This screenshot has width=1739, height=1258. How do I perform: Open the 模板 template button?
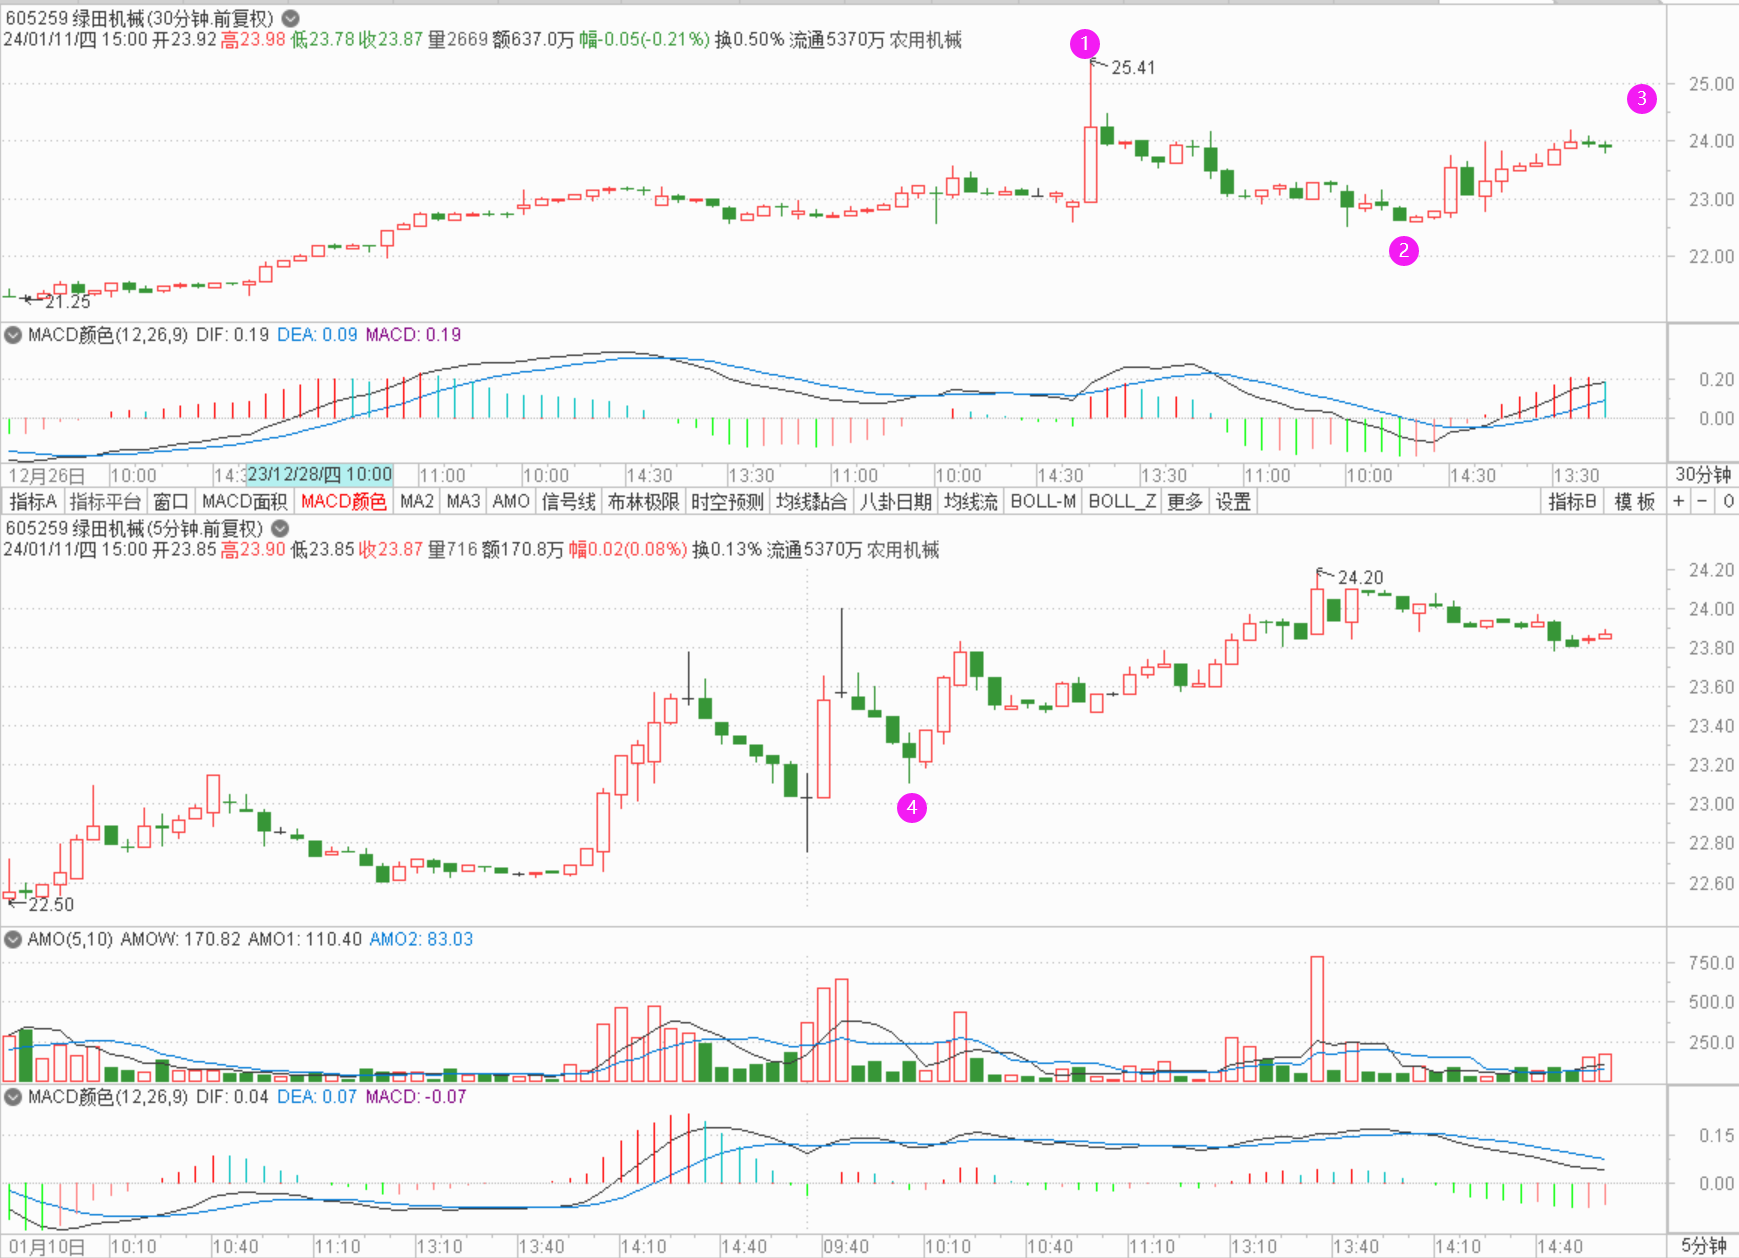(1634, 501)
